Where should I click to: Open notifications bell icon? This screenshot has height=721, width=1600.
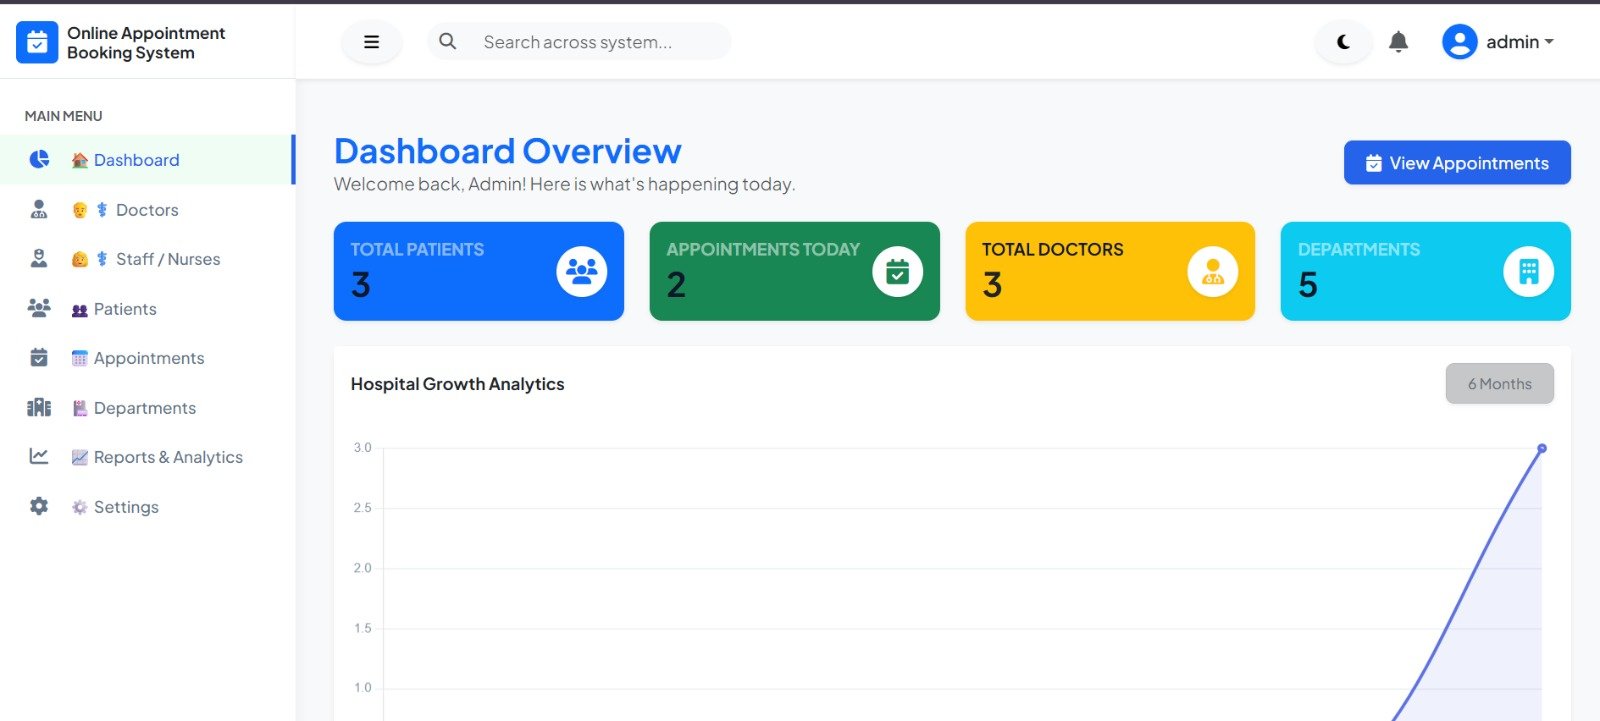click(x=1398, y=42)
